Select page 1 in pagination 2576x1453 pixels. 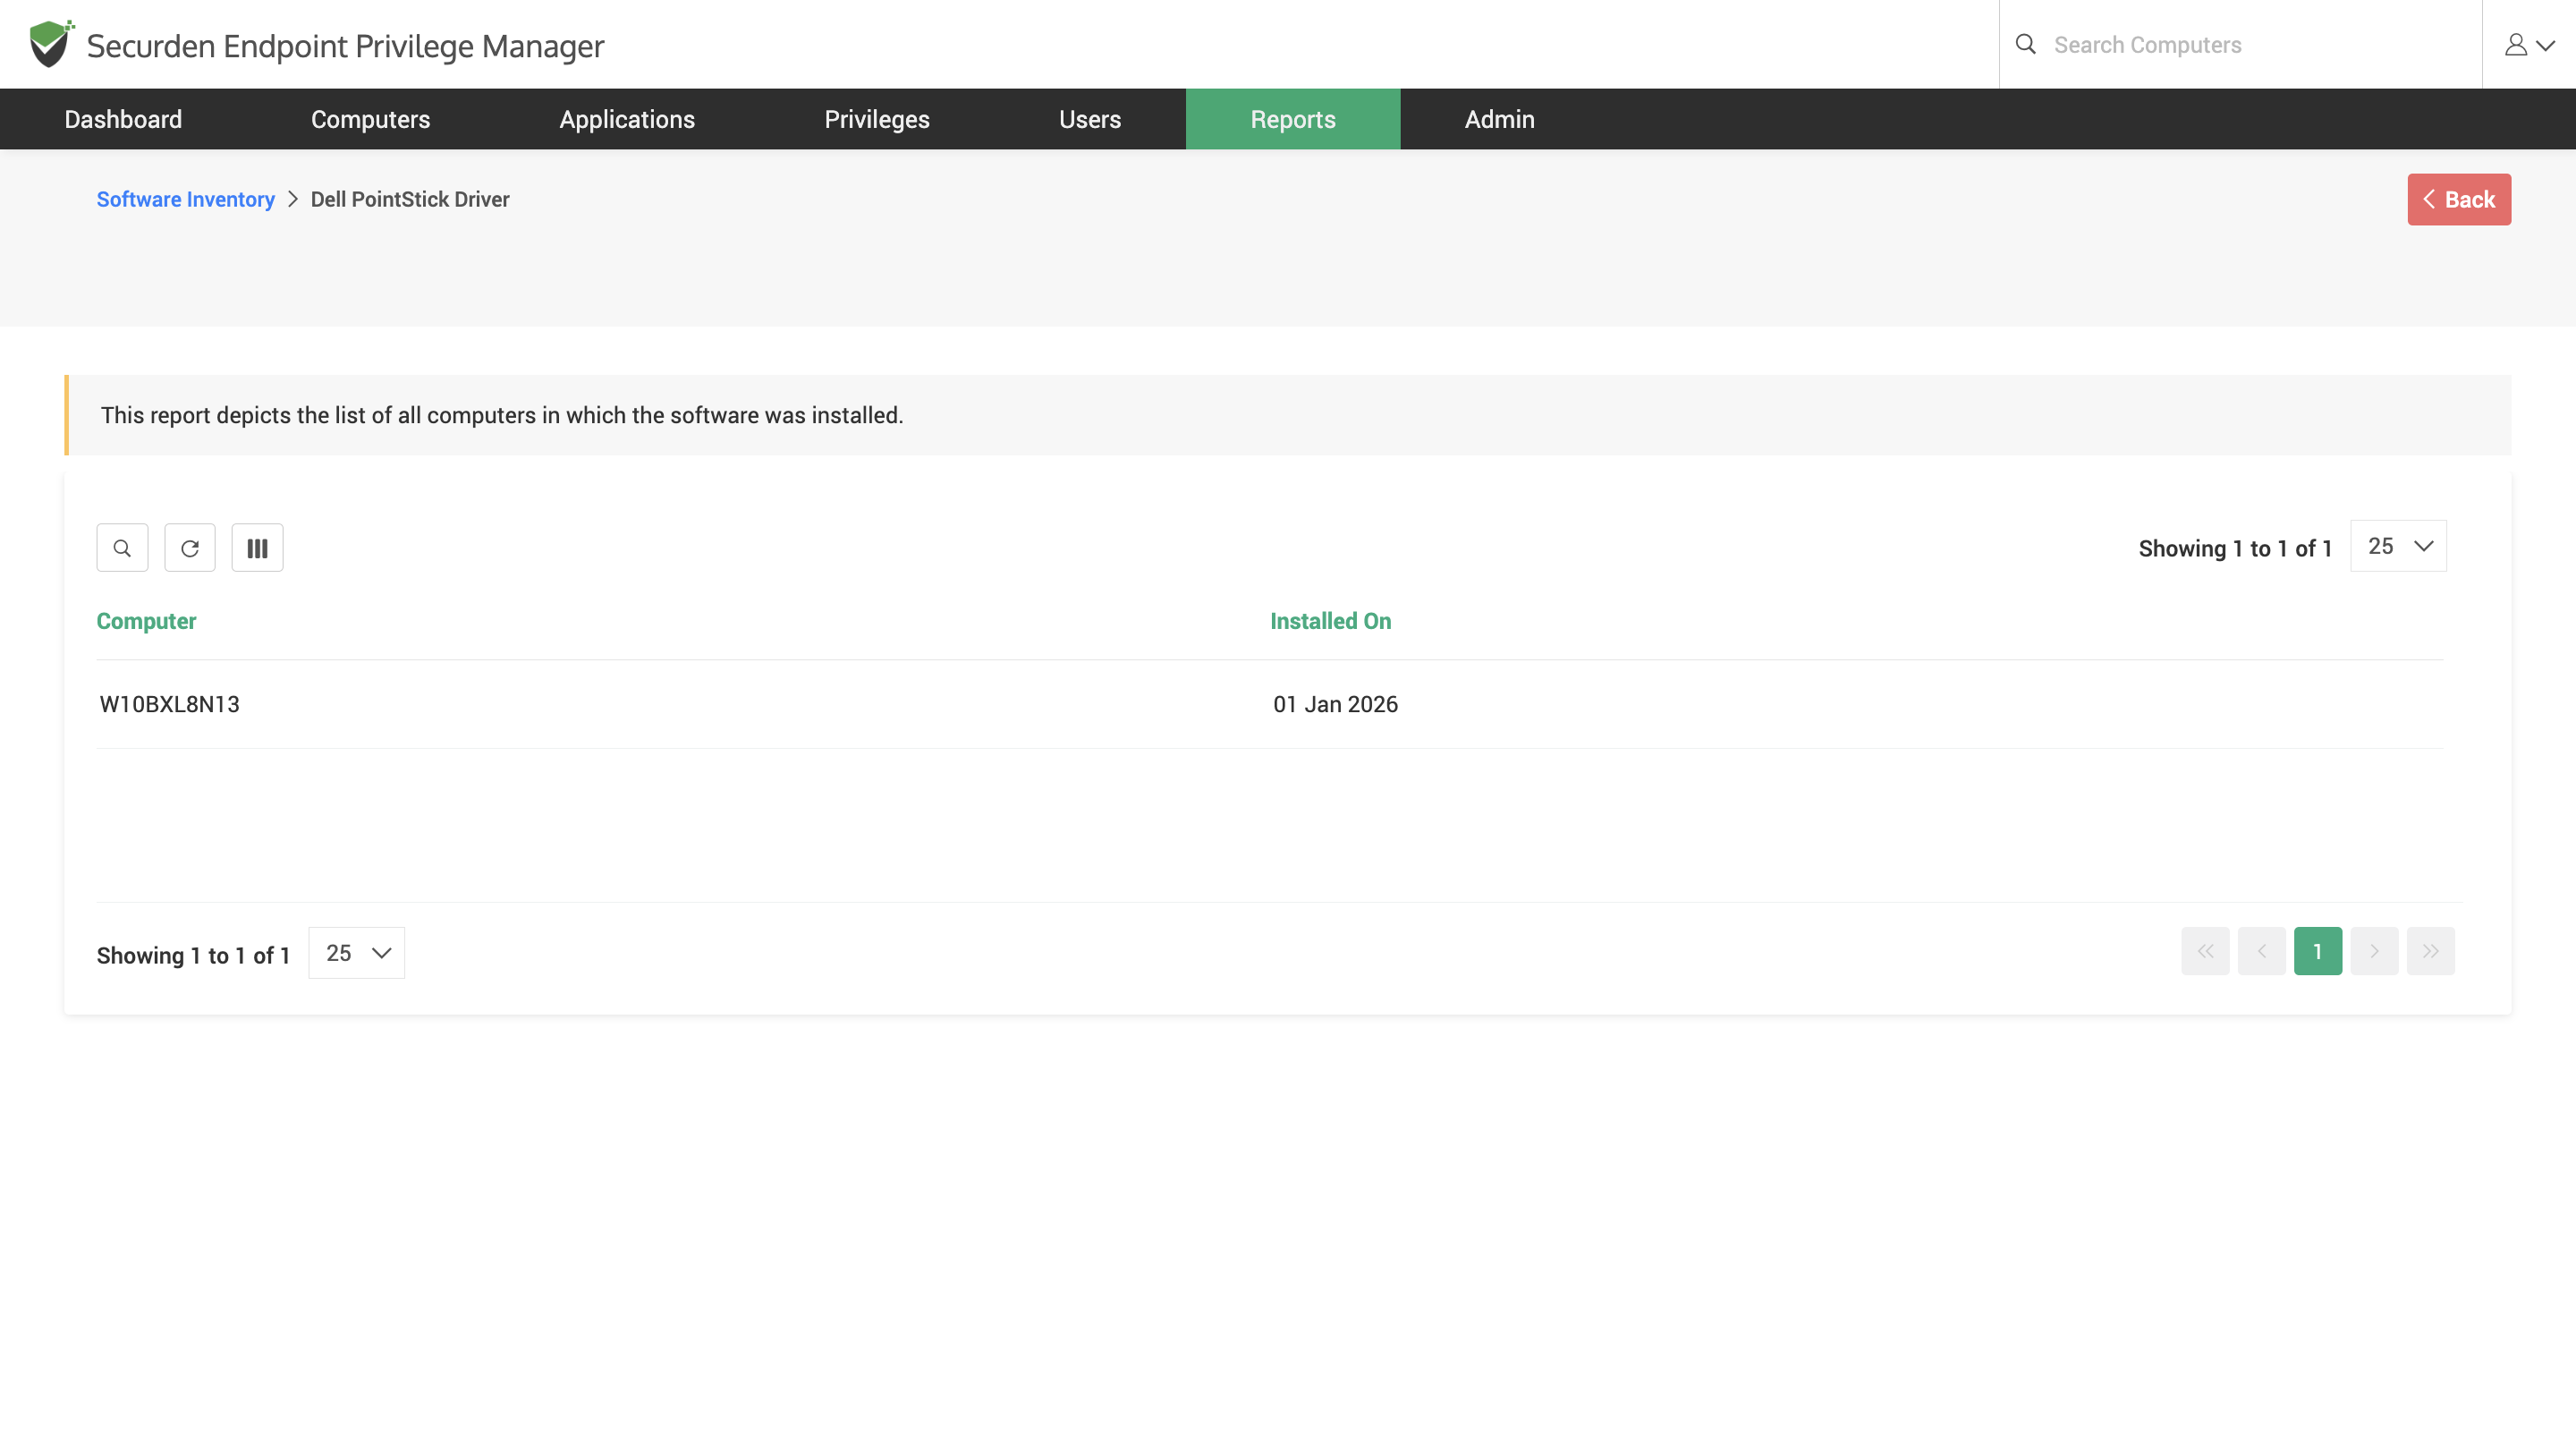click(x=2318, y=951)
